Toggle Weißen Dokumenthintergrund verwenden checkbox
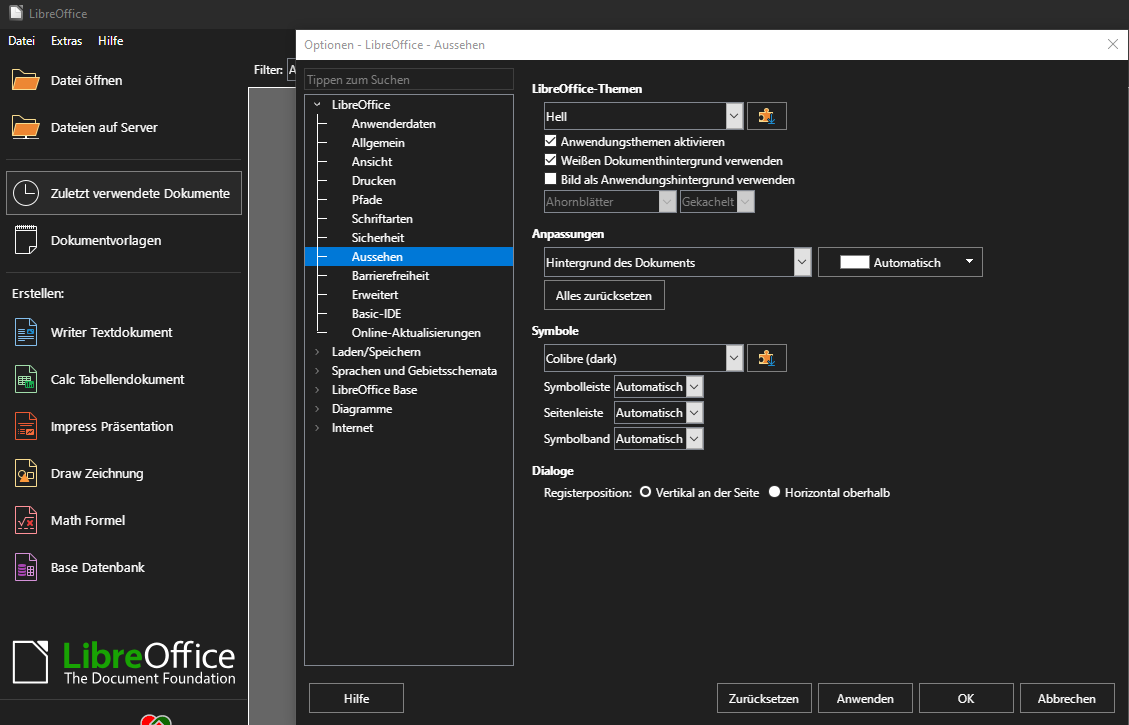Image resolution: width=1129 pixels, height=725 pixels. [551, 160]
